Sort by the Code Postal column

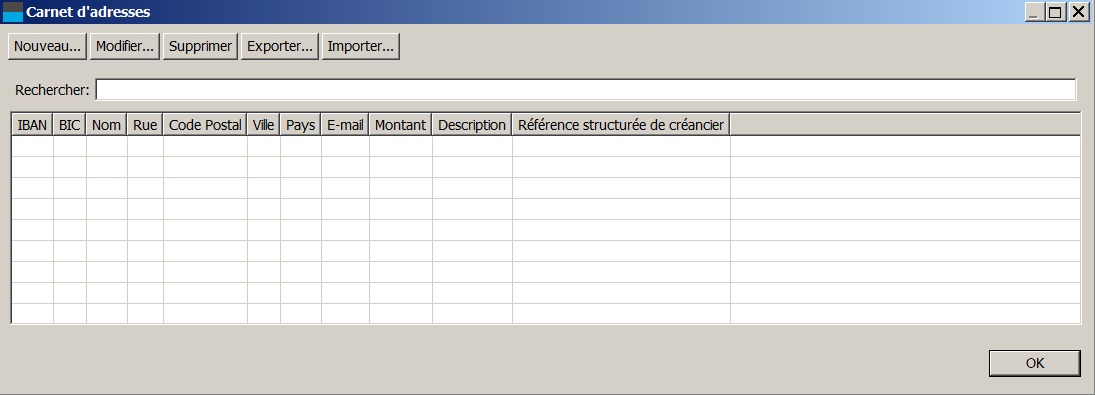tap(205, 125)
